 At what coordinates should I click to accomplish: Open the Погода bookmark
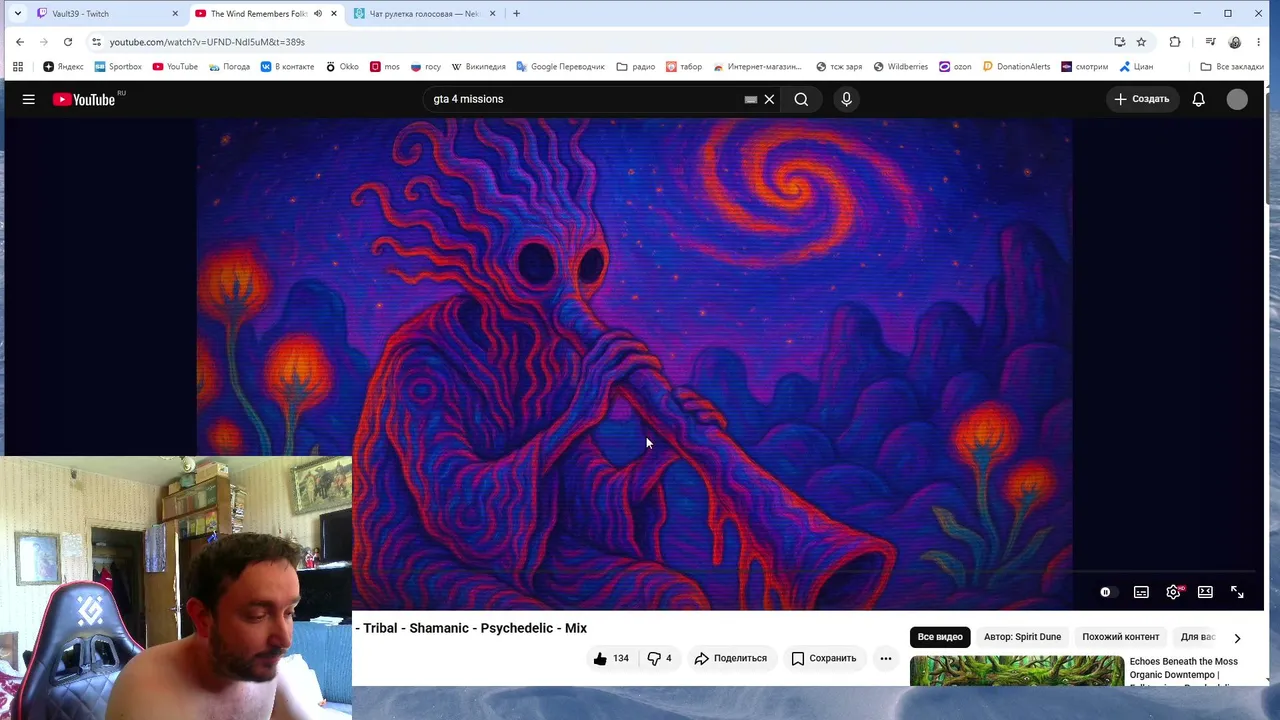229,67
